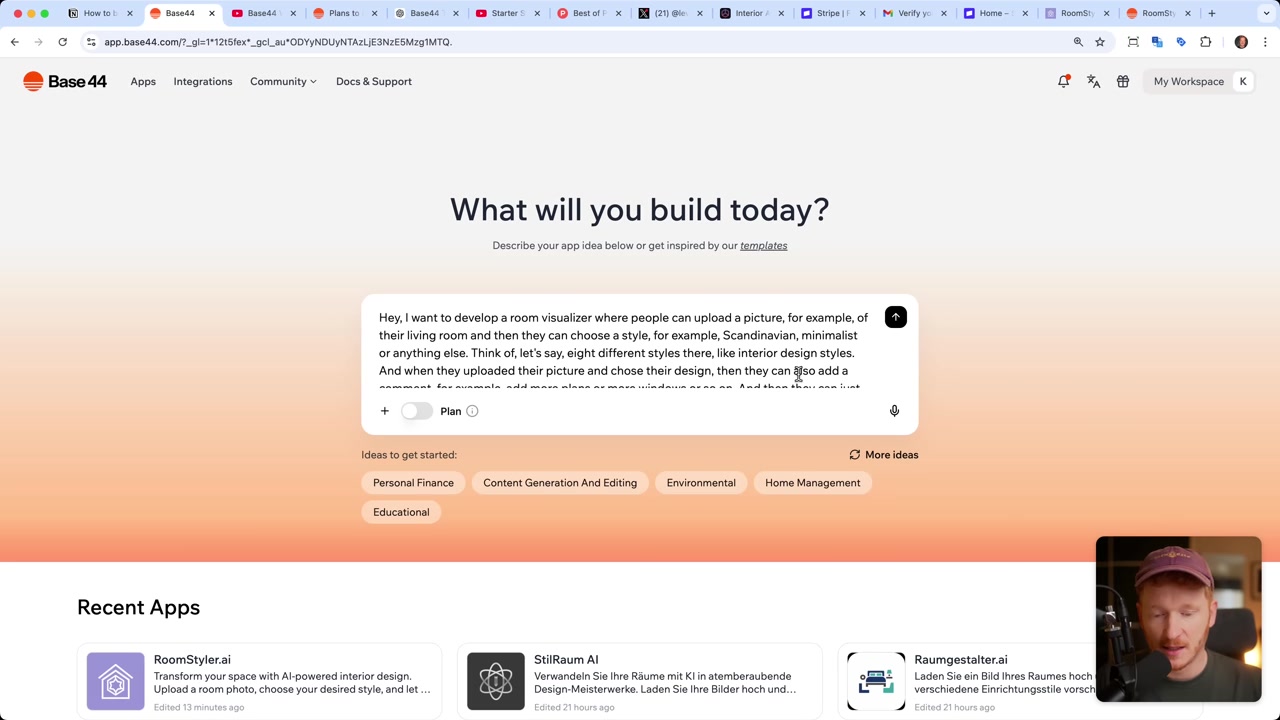Click the Raumgestalter.ai title

[x=960, y=660]
